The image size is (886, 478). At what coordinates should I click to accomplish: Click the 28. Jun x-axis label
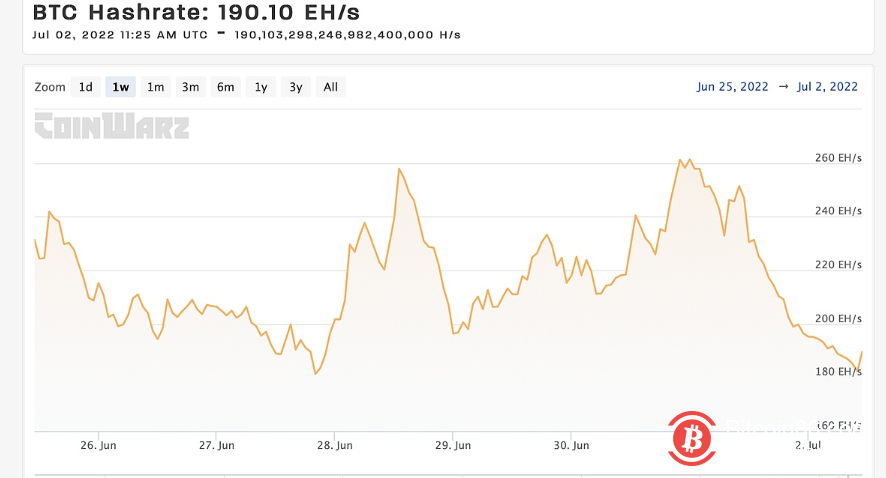335,445
